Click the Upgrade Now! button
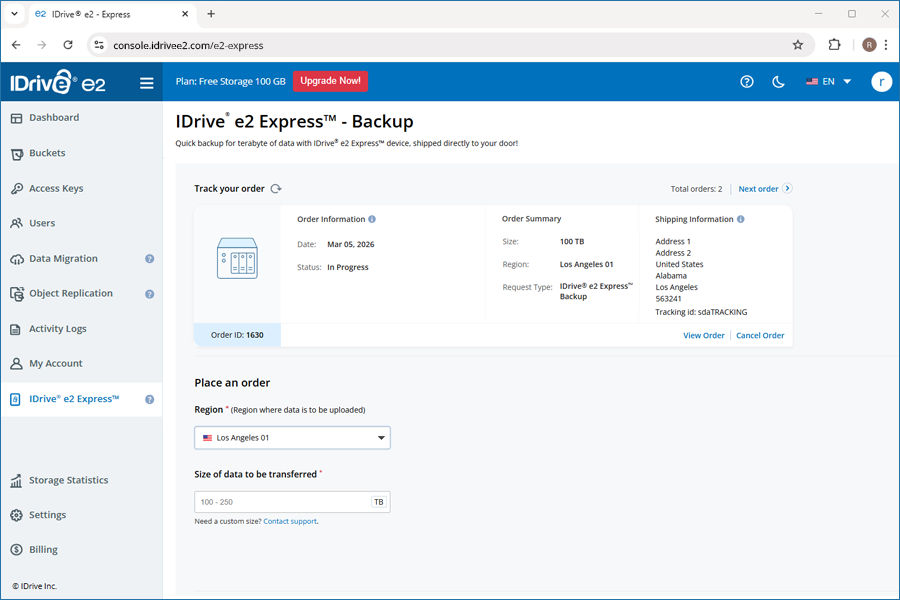900x600 pixels. click(330, 81)
